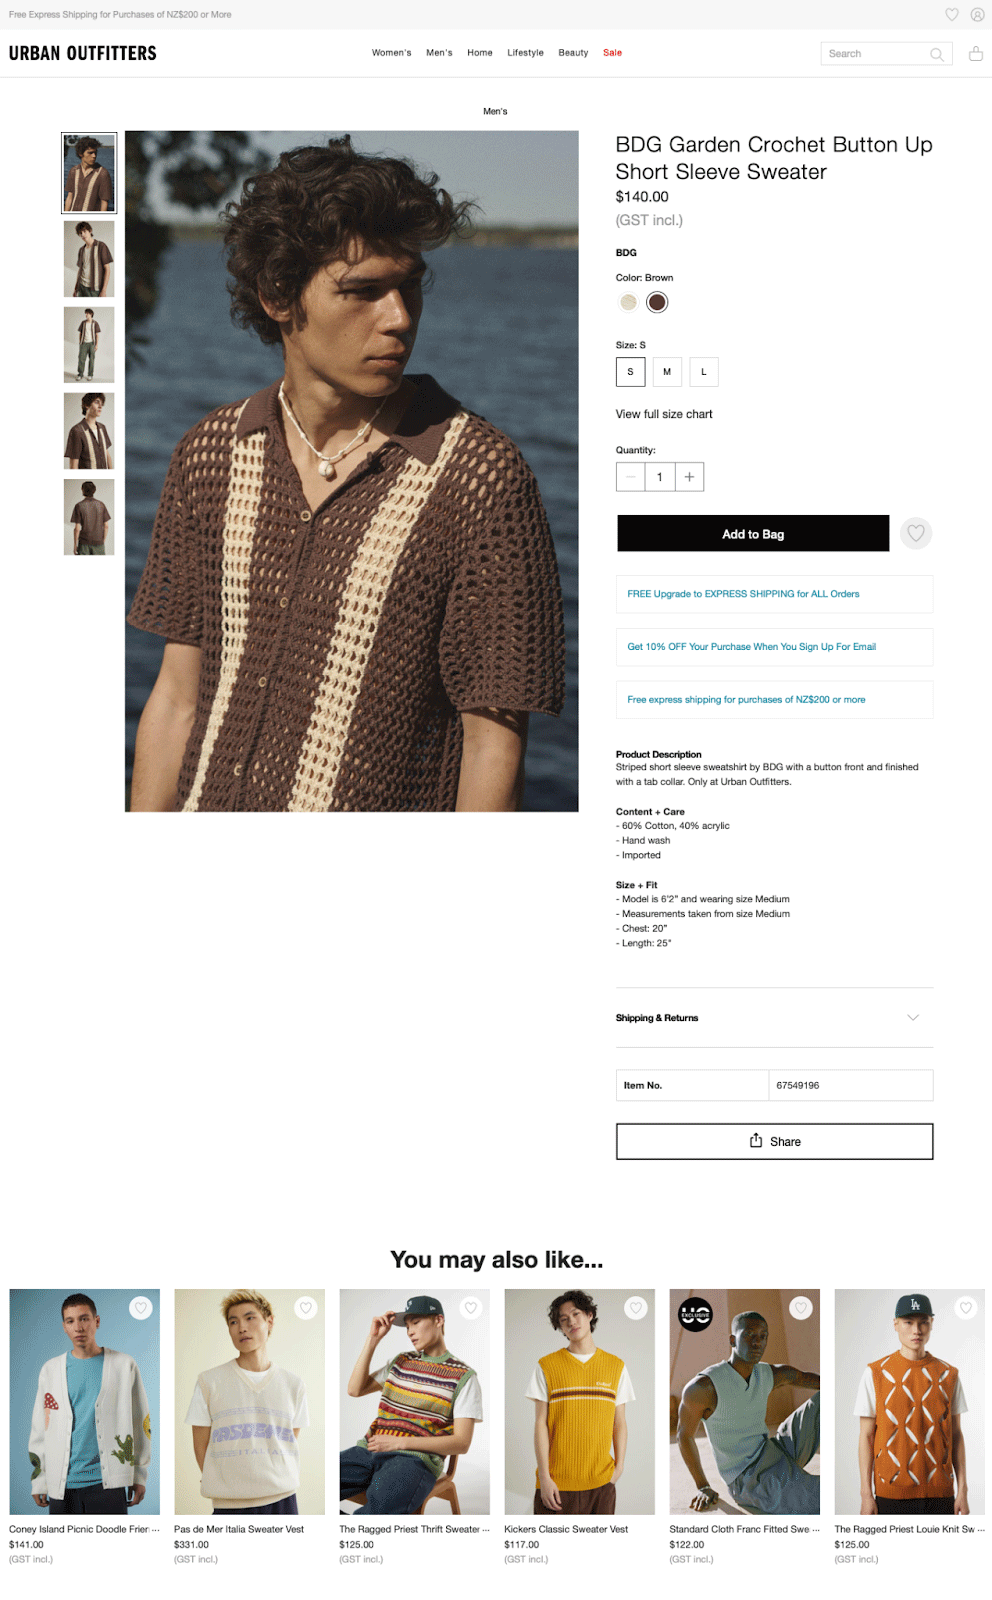Screen dimensions: 992x1600
Task: Open the Men's navigation menu
Action: [439, 53]
